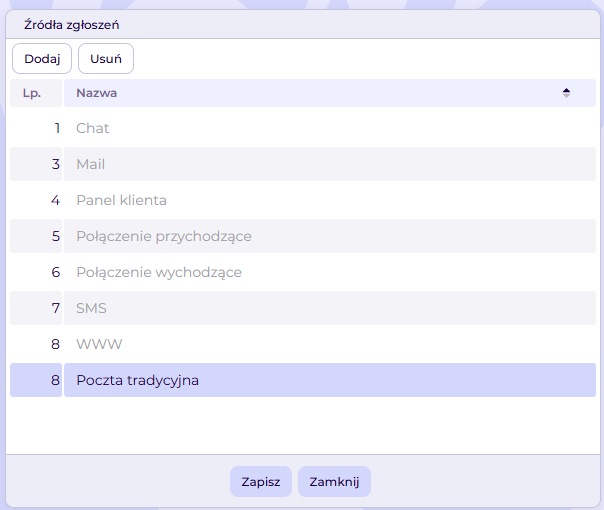Image resolution: width=604 pixels, height=510 pixels.
Task: Select the Chat row
Action: point(303,128)
